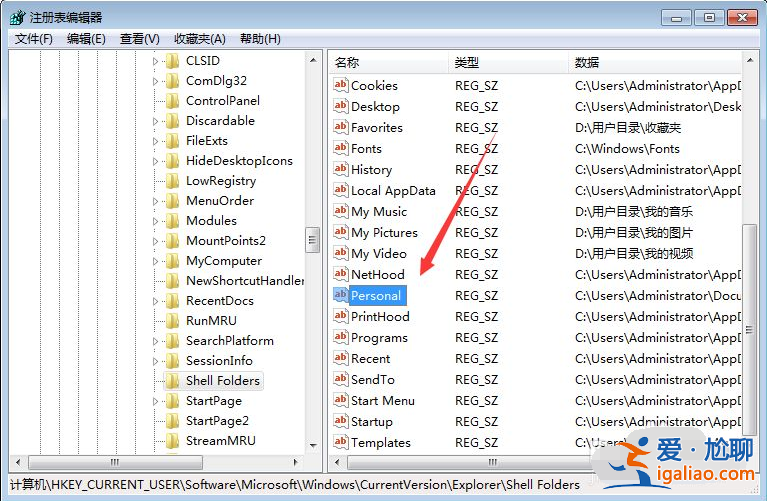The height and width of the screenshot is (501, 767).
Task: Click the C:\Windows\Fonts data cell
Action: [628, 149]
